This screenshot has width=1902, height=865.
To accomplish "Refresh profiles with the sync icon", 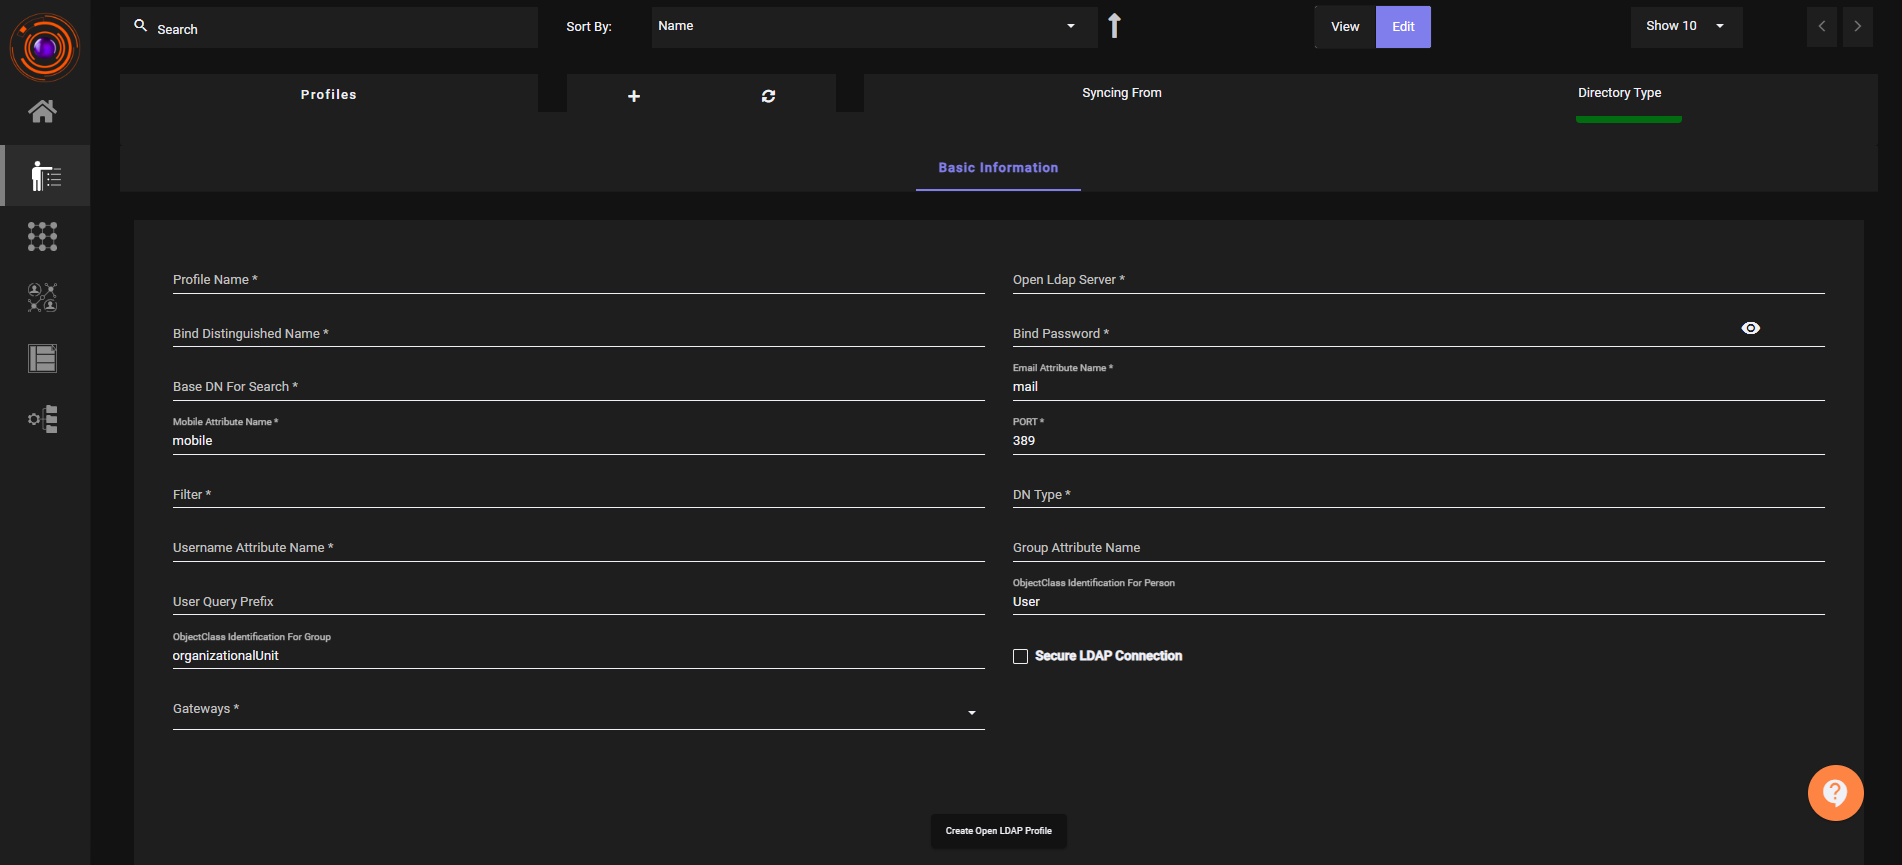I will pyautogui.click(x=768, y=96).
